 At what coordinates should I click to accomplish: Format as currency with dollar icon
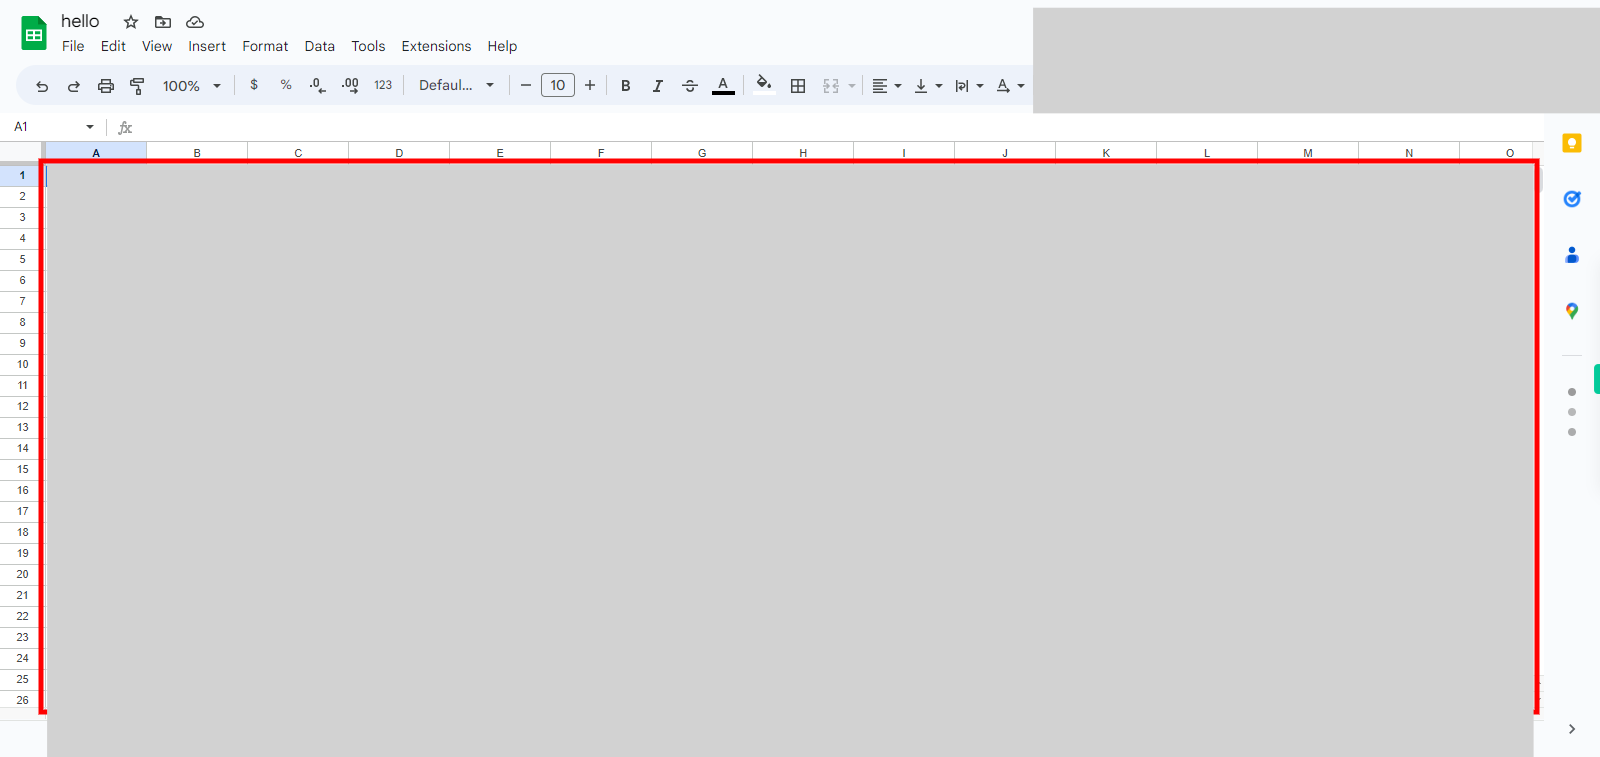254,85
